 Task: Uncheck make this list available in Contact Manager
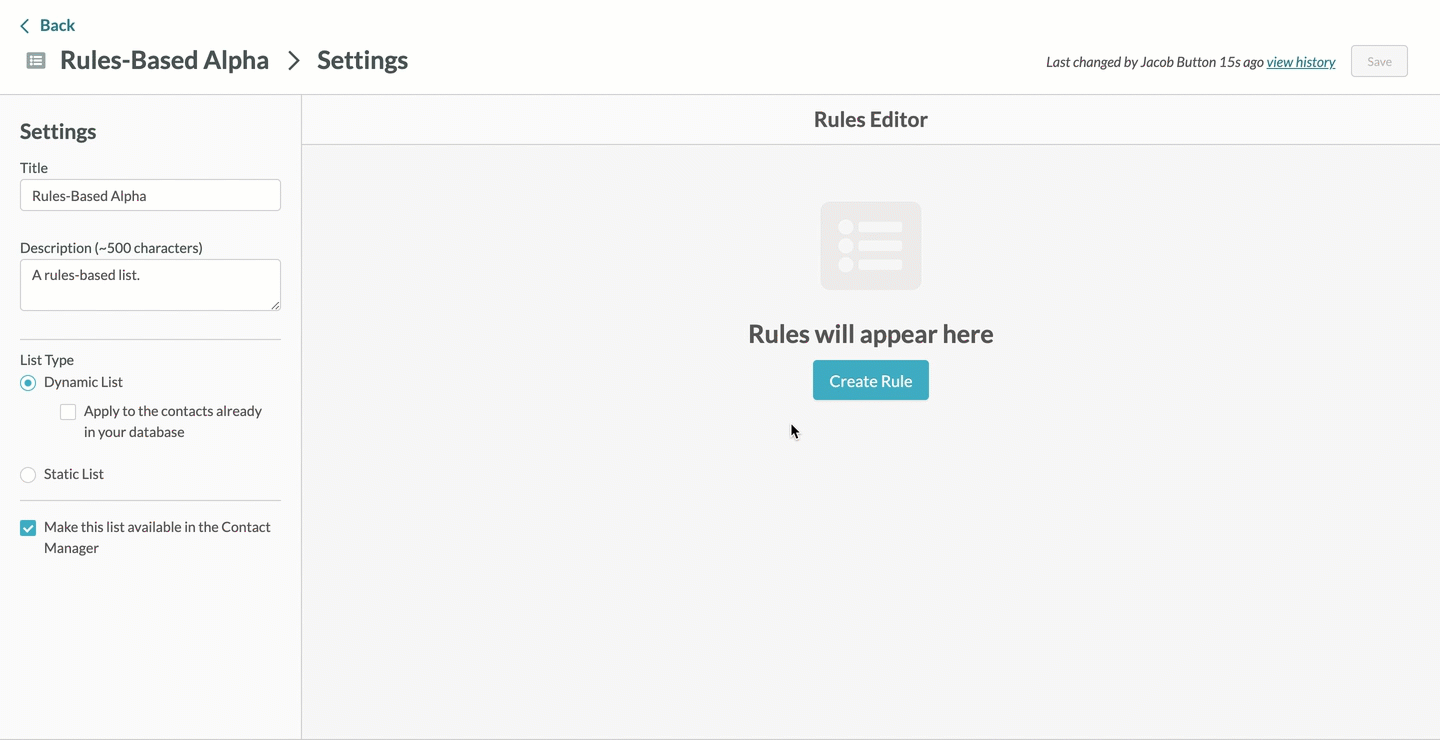(27, 527)
